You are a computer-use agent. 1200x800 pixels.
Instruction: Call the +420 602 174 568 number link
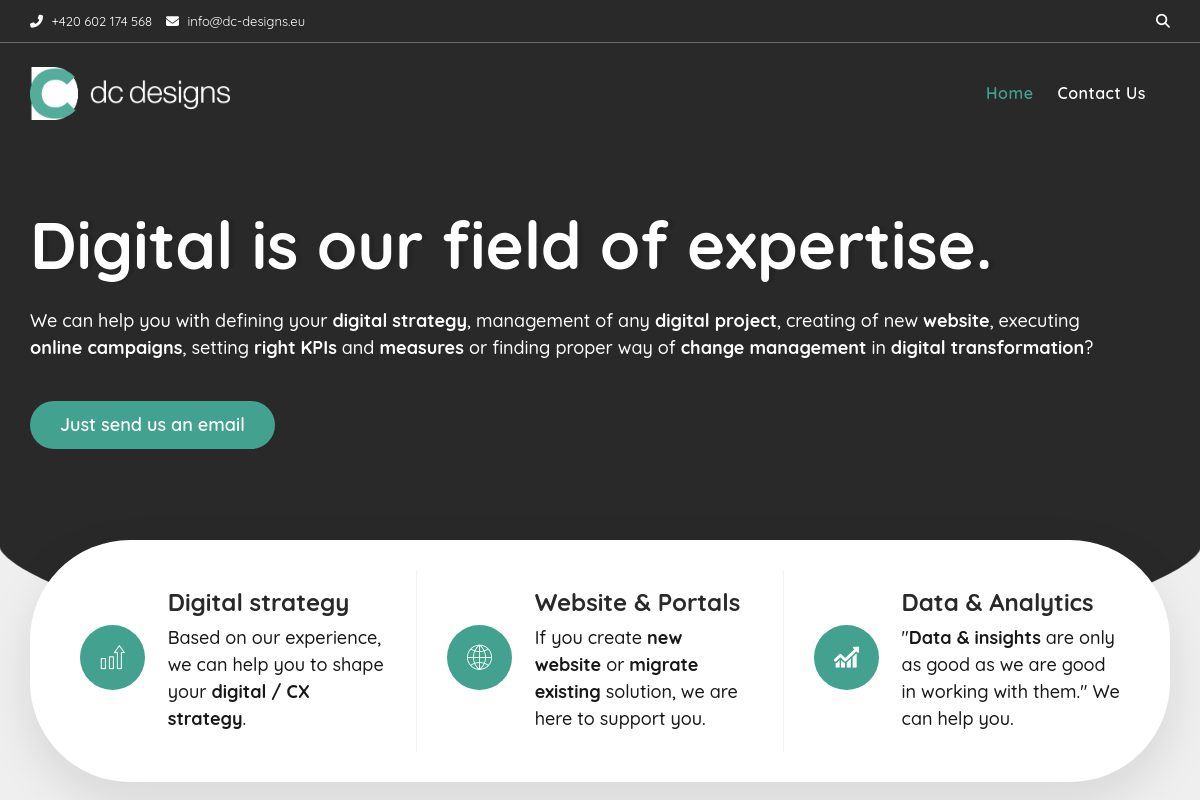coord(102,21)
